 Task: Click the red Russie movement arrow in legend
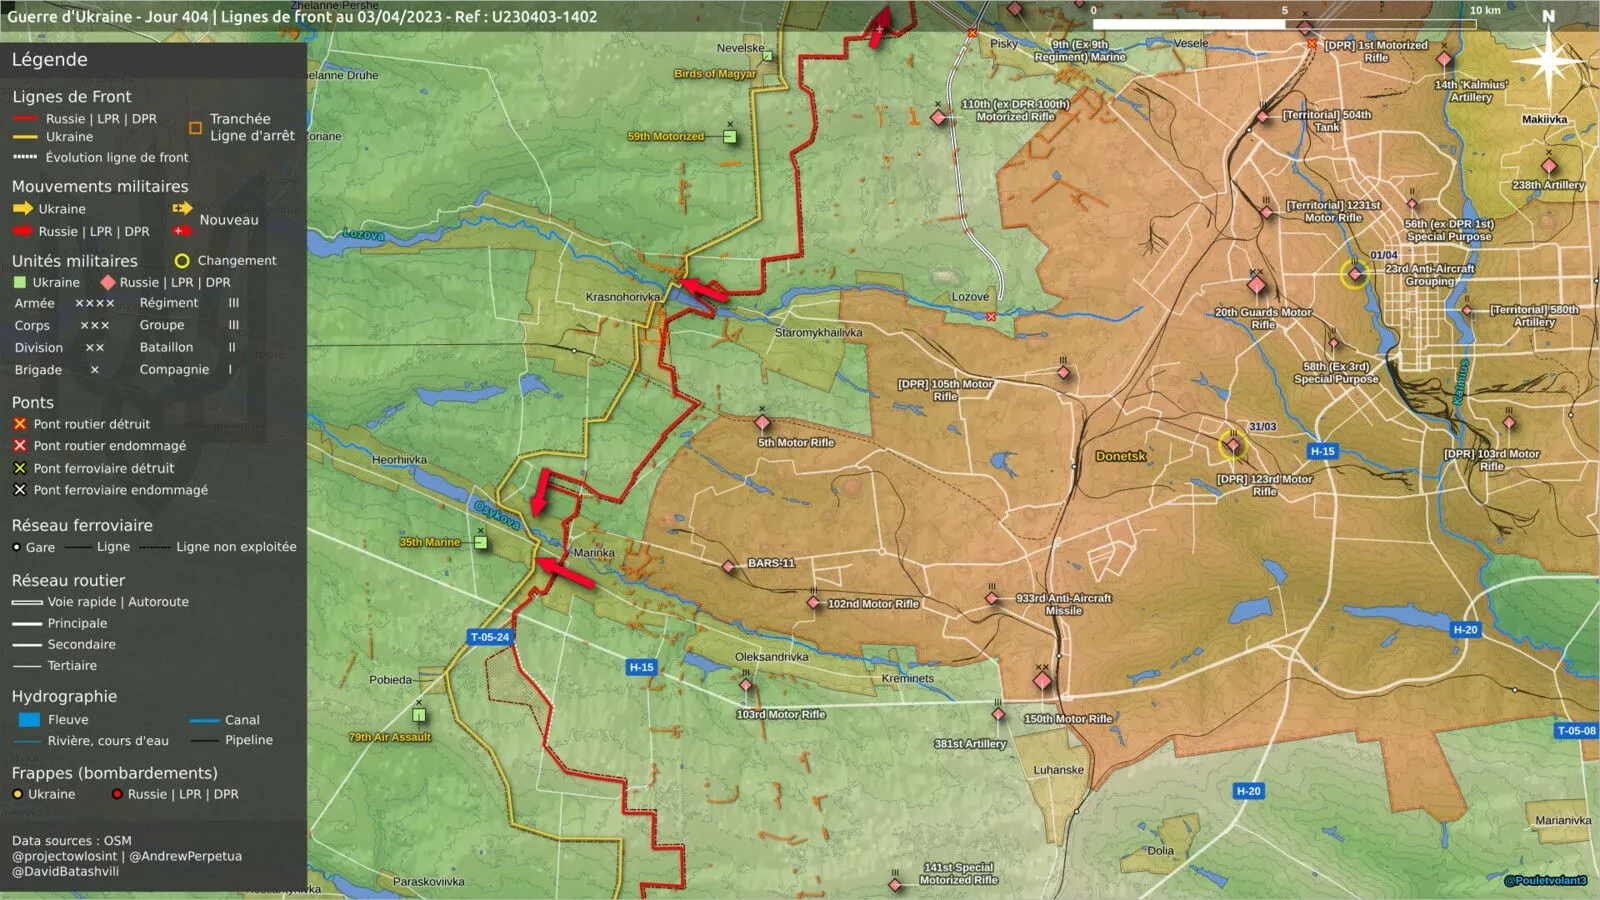pos(23,231)
